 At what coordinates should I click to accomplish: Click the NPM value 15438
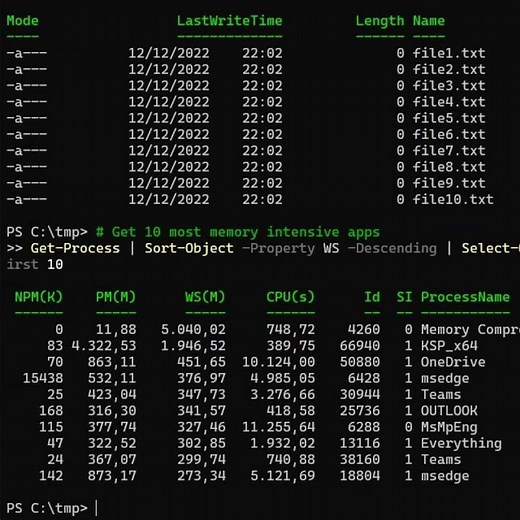point(43,378)
